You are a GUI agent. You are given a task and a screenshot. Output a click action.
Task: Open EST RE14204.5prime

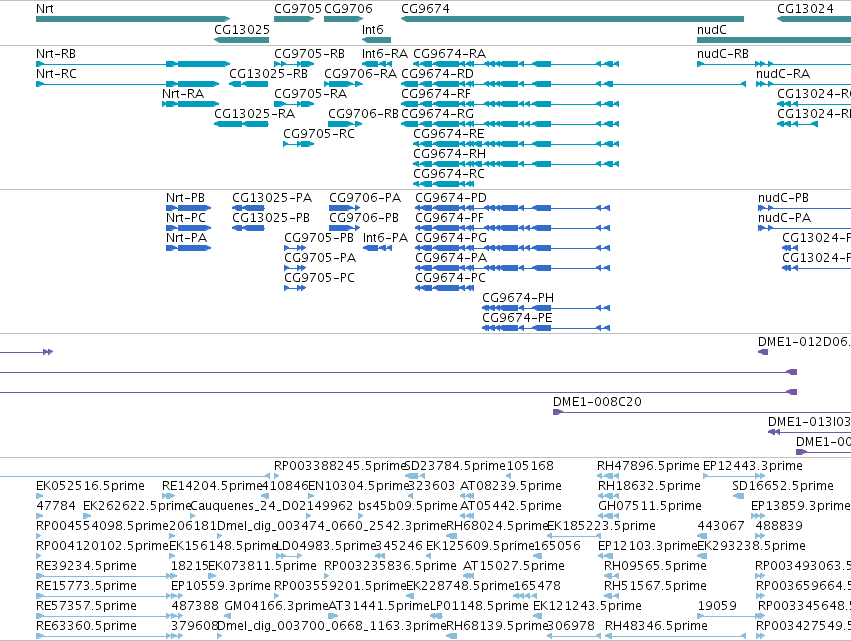[212, 486]
